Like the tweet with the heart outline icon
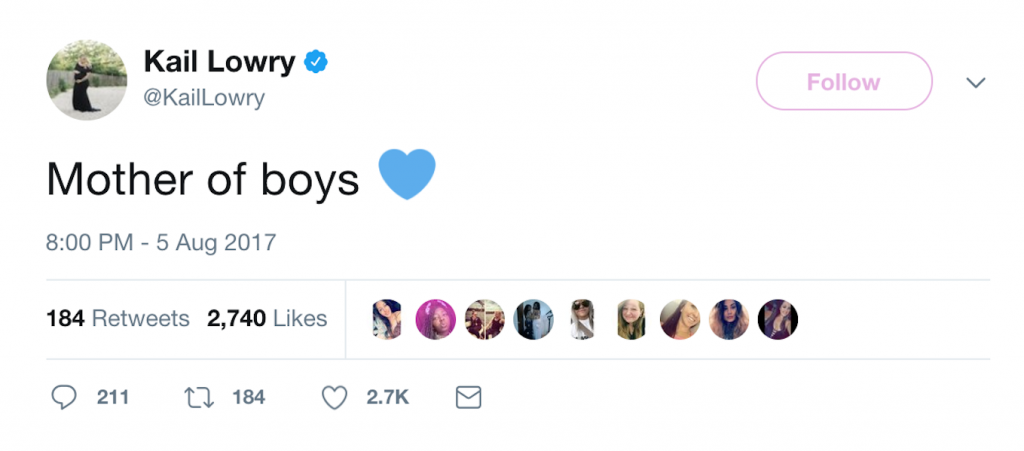Viewport: 1024px width, 451px height. pyautogui.click(x=334, y=398)
